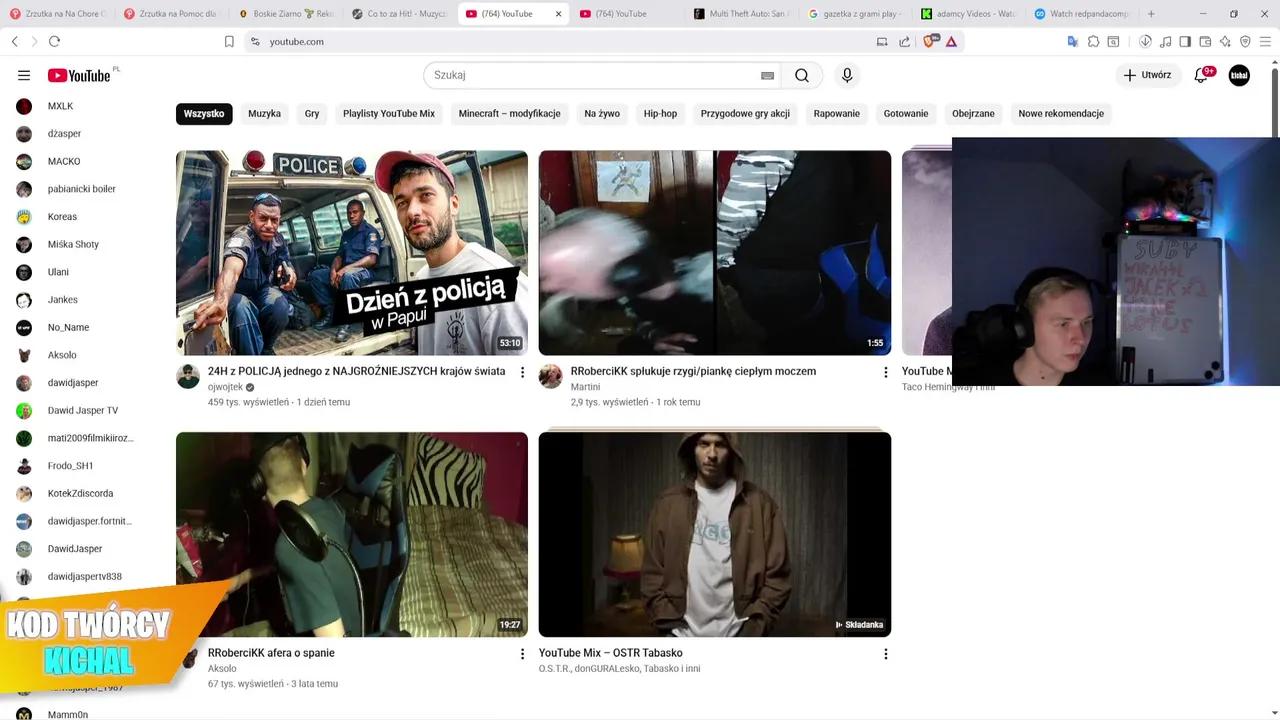Open the account avatar menu
Image resolution: width=1280 pixels, height=720 pixels.
1239,75
